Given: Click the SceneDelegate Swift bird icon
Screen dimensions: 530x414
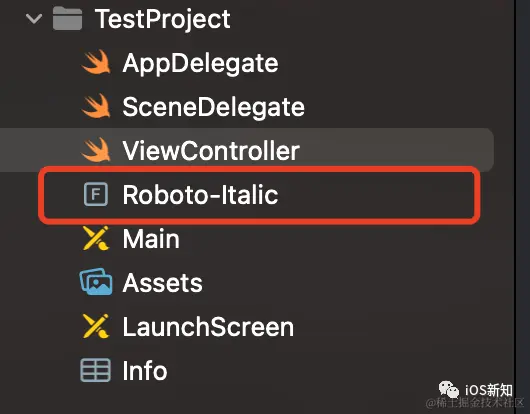Looking at the screenshot, I should pos(96,106).
